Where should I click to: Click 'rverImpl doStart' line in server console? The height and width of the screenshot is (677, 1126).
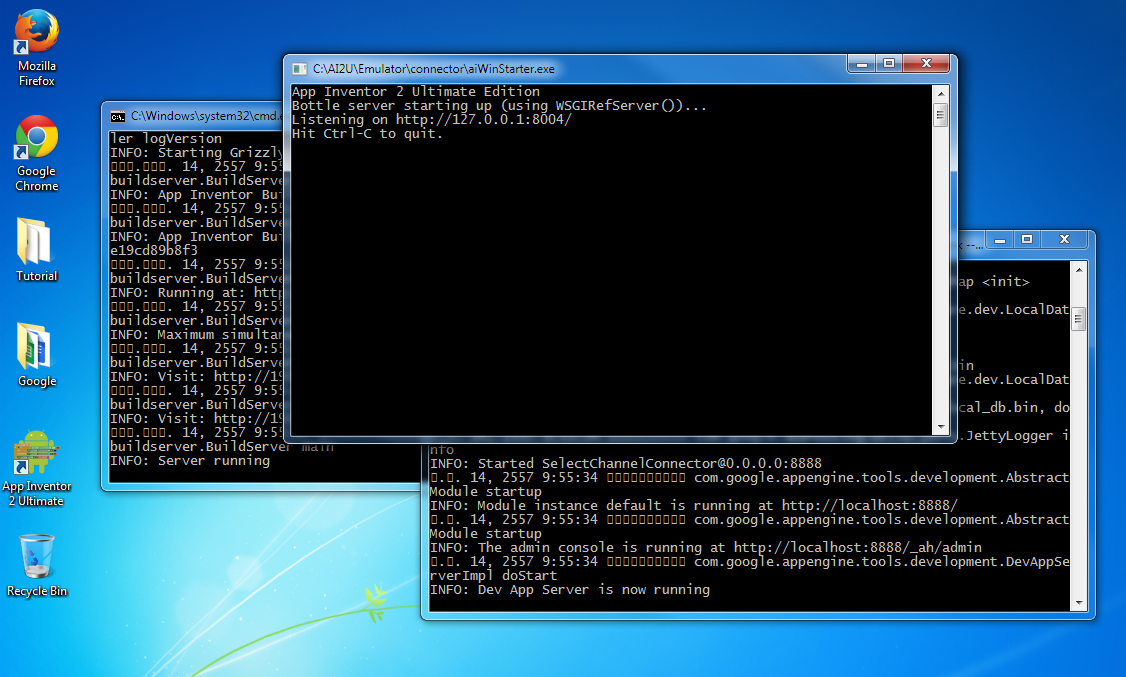(493, 576)
